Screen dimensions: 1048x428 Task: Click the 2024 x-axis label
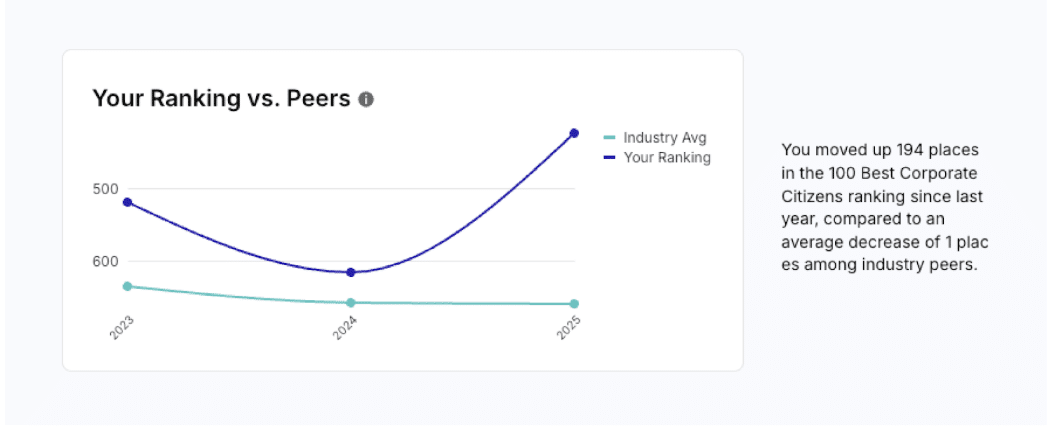(x=346, y=328)
